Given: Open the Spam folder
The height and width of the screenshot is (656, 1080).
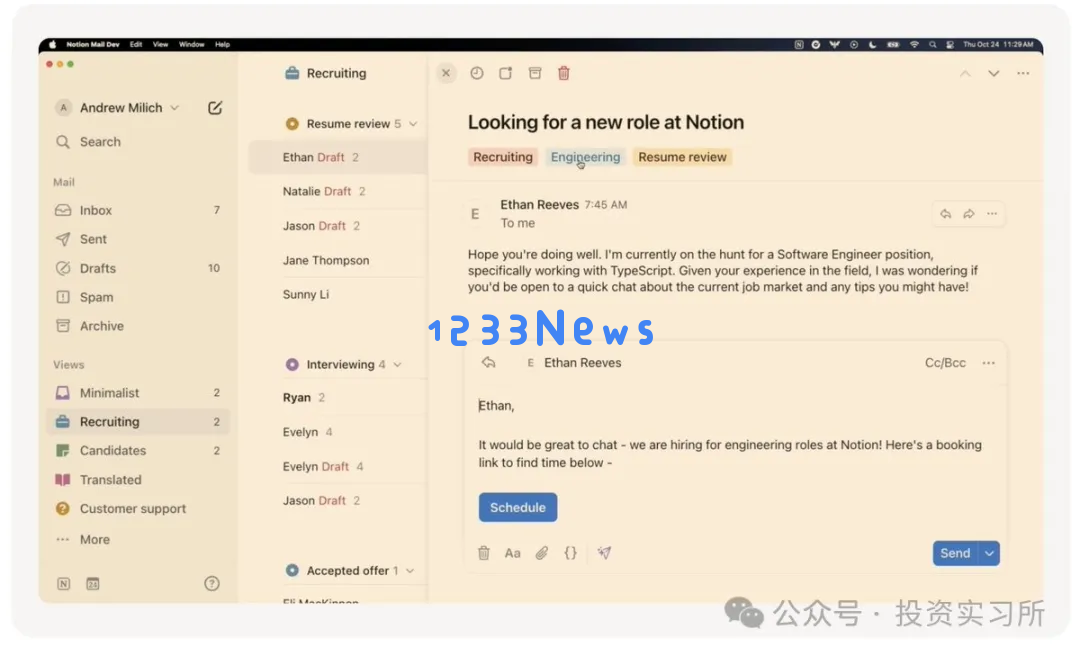Looking at the screenshot, I should click(x=138, y=297).
